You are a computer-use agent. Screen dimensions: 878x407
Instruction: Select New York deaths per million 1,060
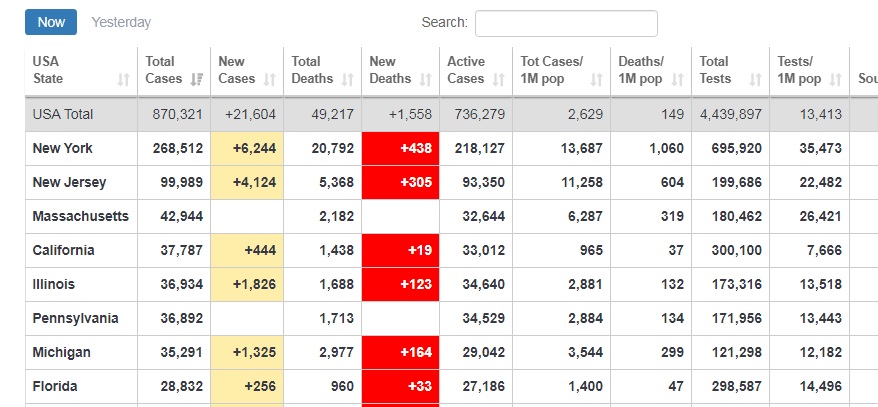pyautogui.click(x=666, y=148)
